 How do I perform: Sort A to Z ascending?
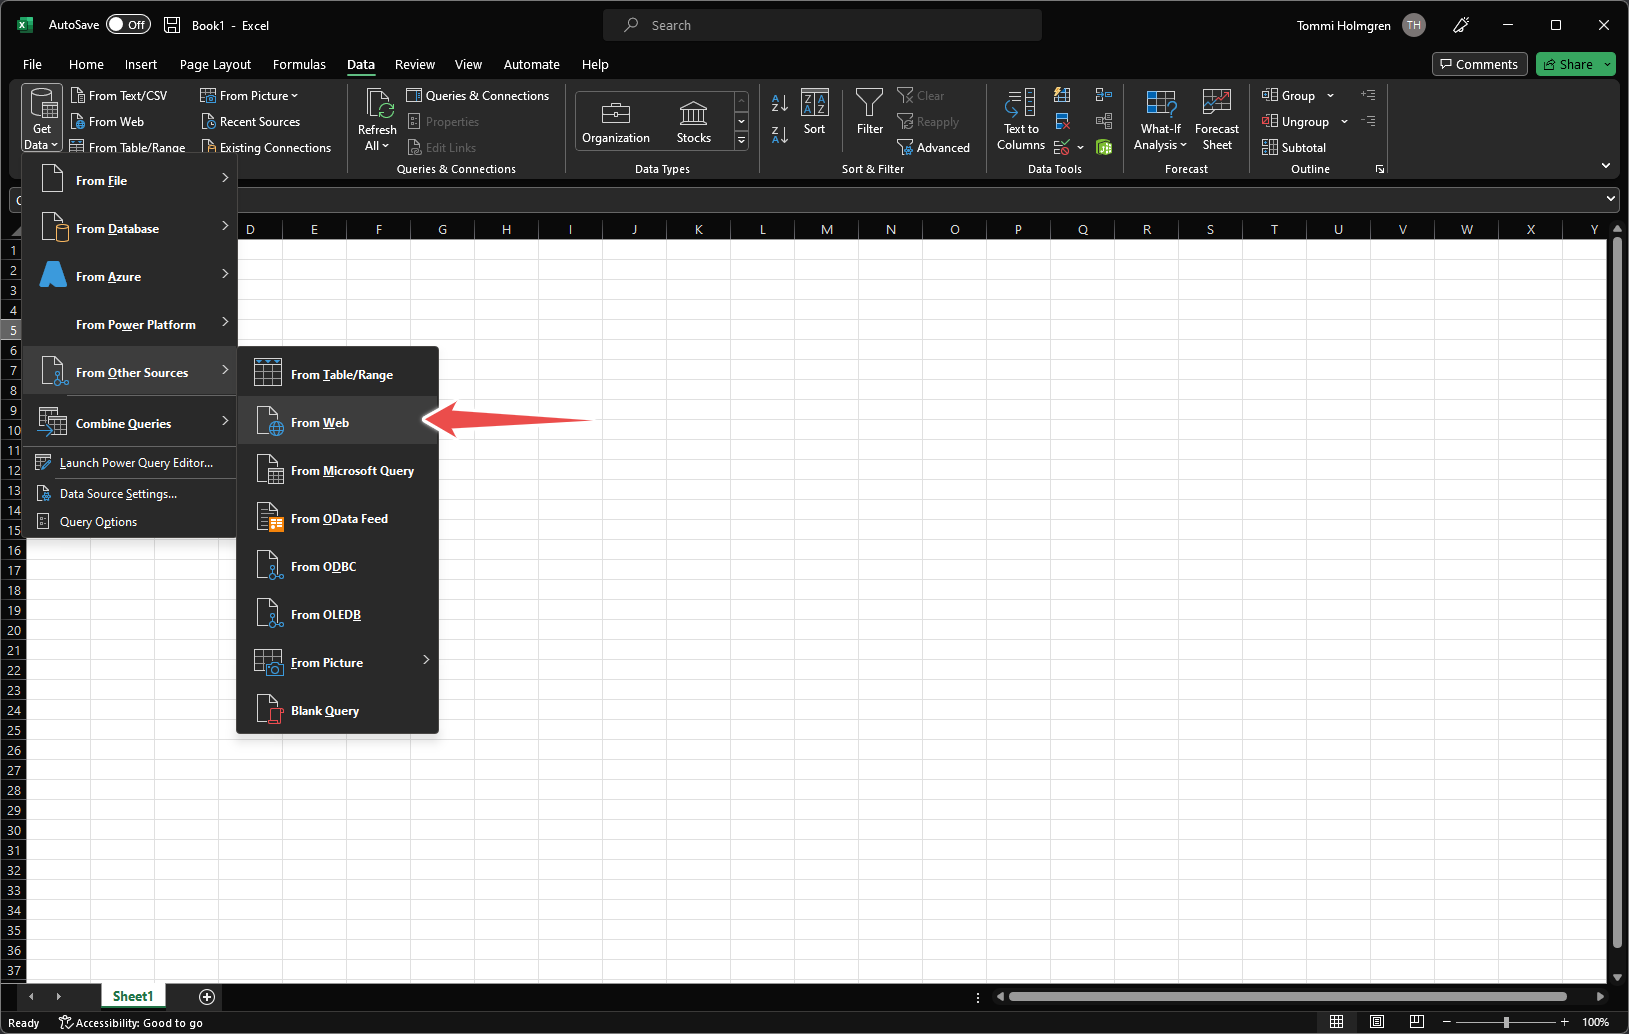[x=780, y=103]
